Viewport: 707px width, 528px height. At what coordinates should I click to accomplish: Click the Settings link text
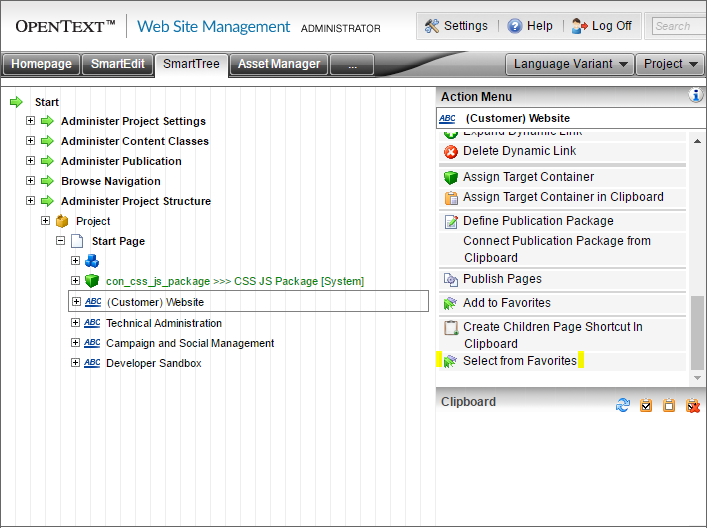click(x=466, y=26)
